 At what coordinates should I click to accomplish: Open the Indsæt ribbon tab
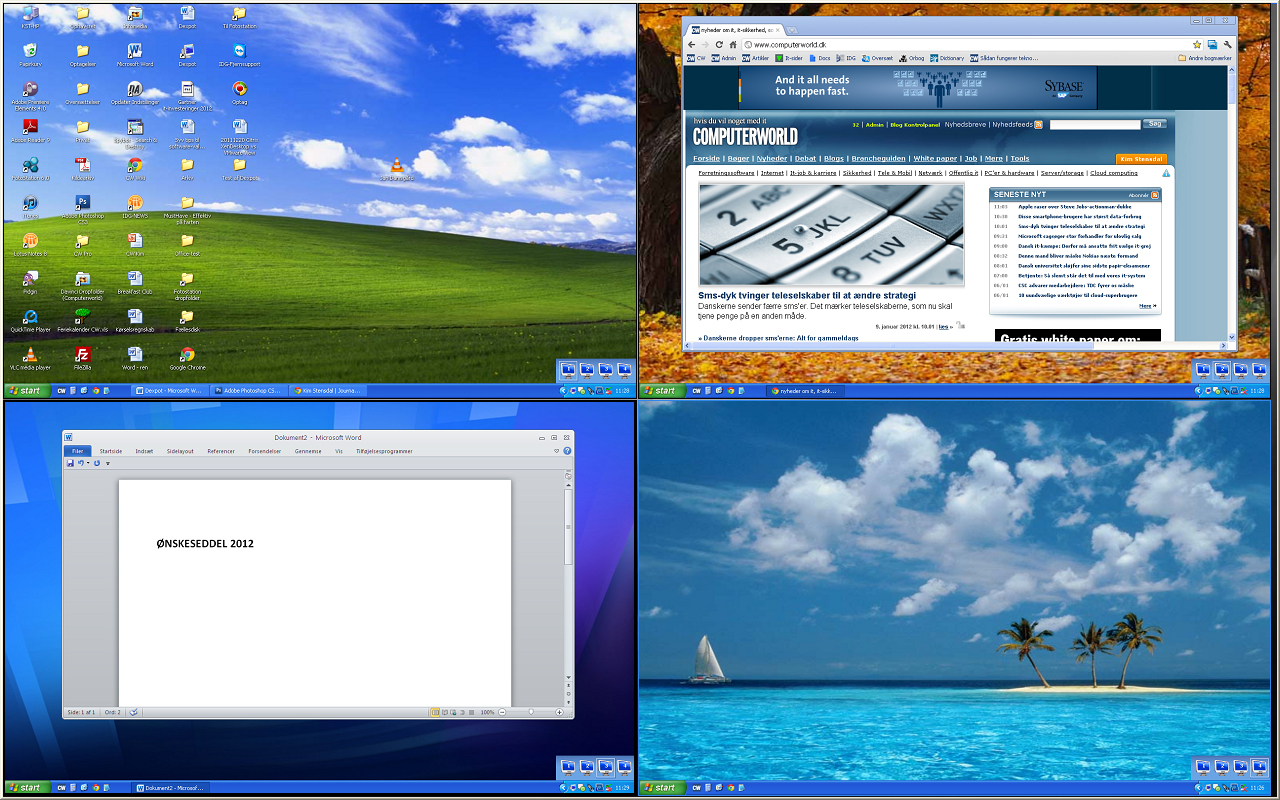pos(144,451)
